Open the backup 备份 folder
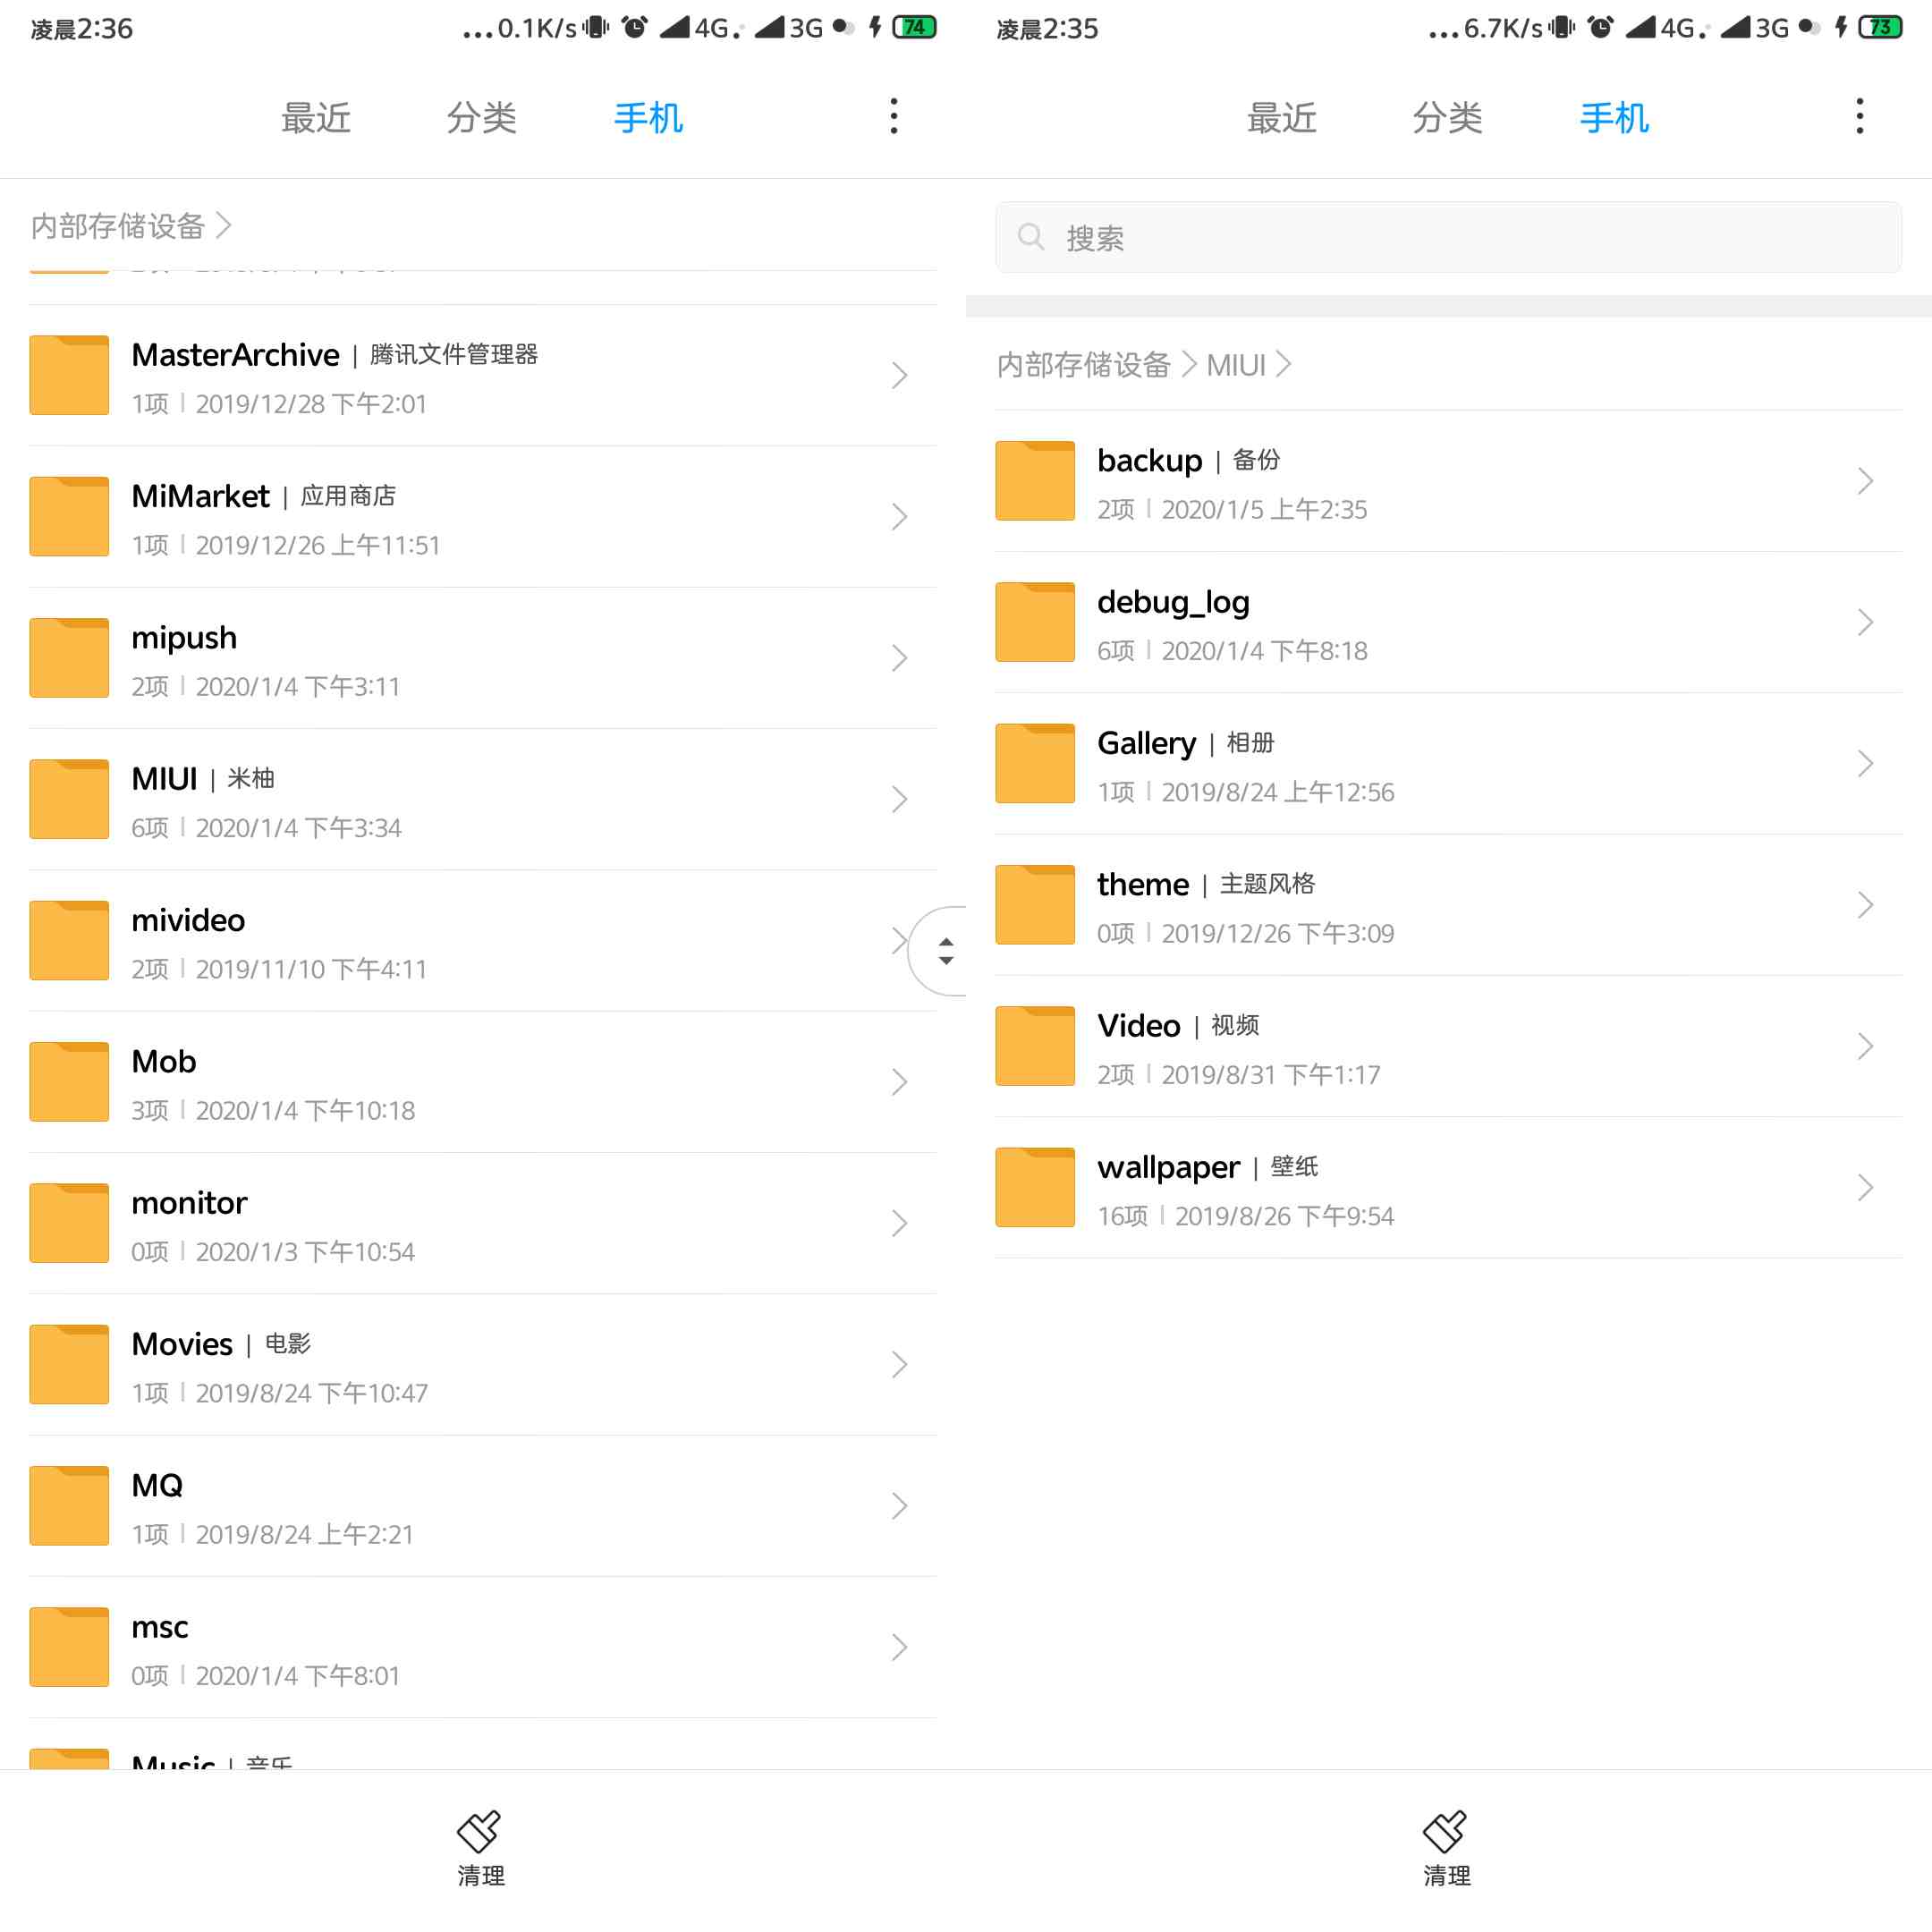This screenshot has width=1932, height=1932. point(1447,479)
